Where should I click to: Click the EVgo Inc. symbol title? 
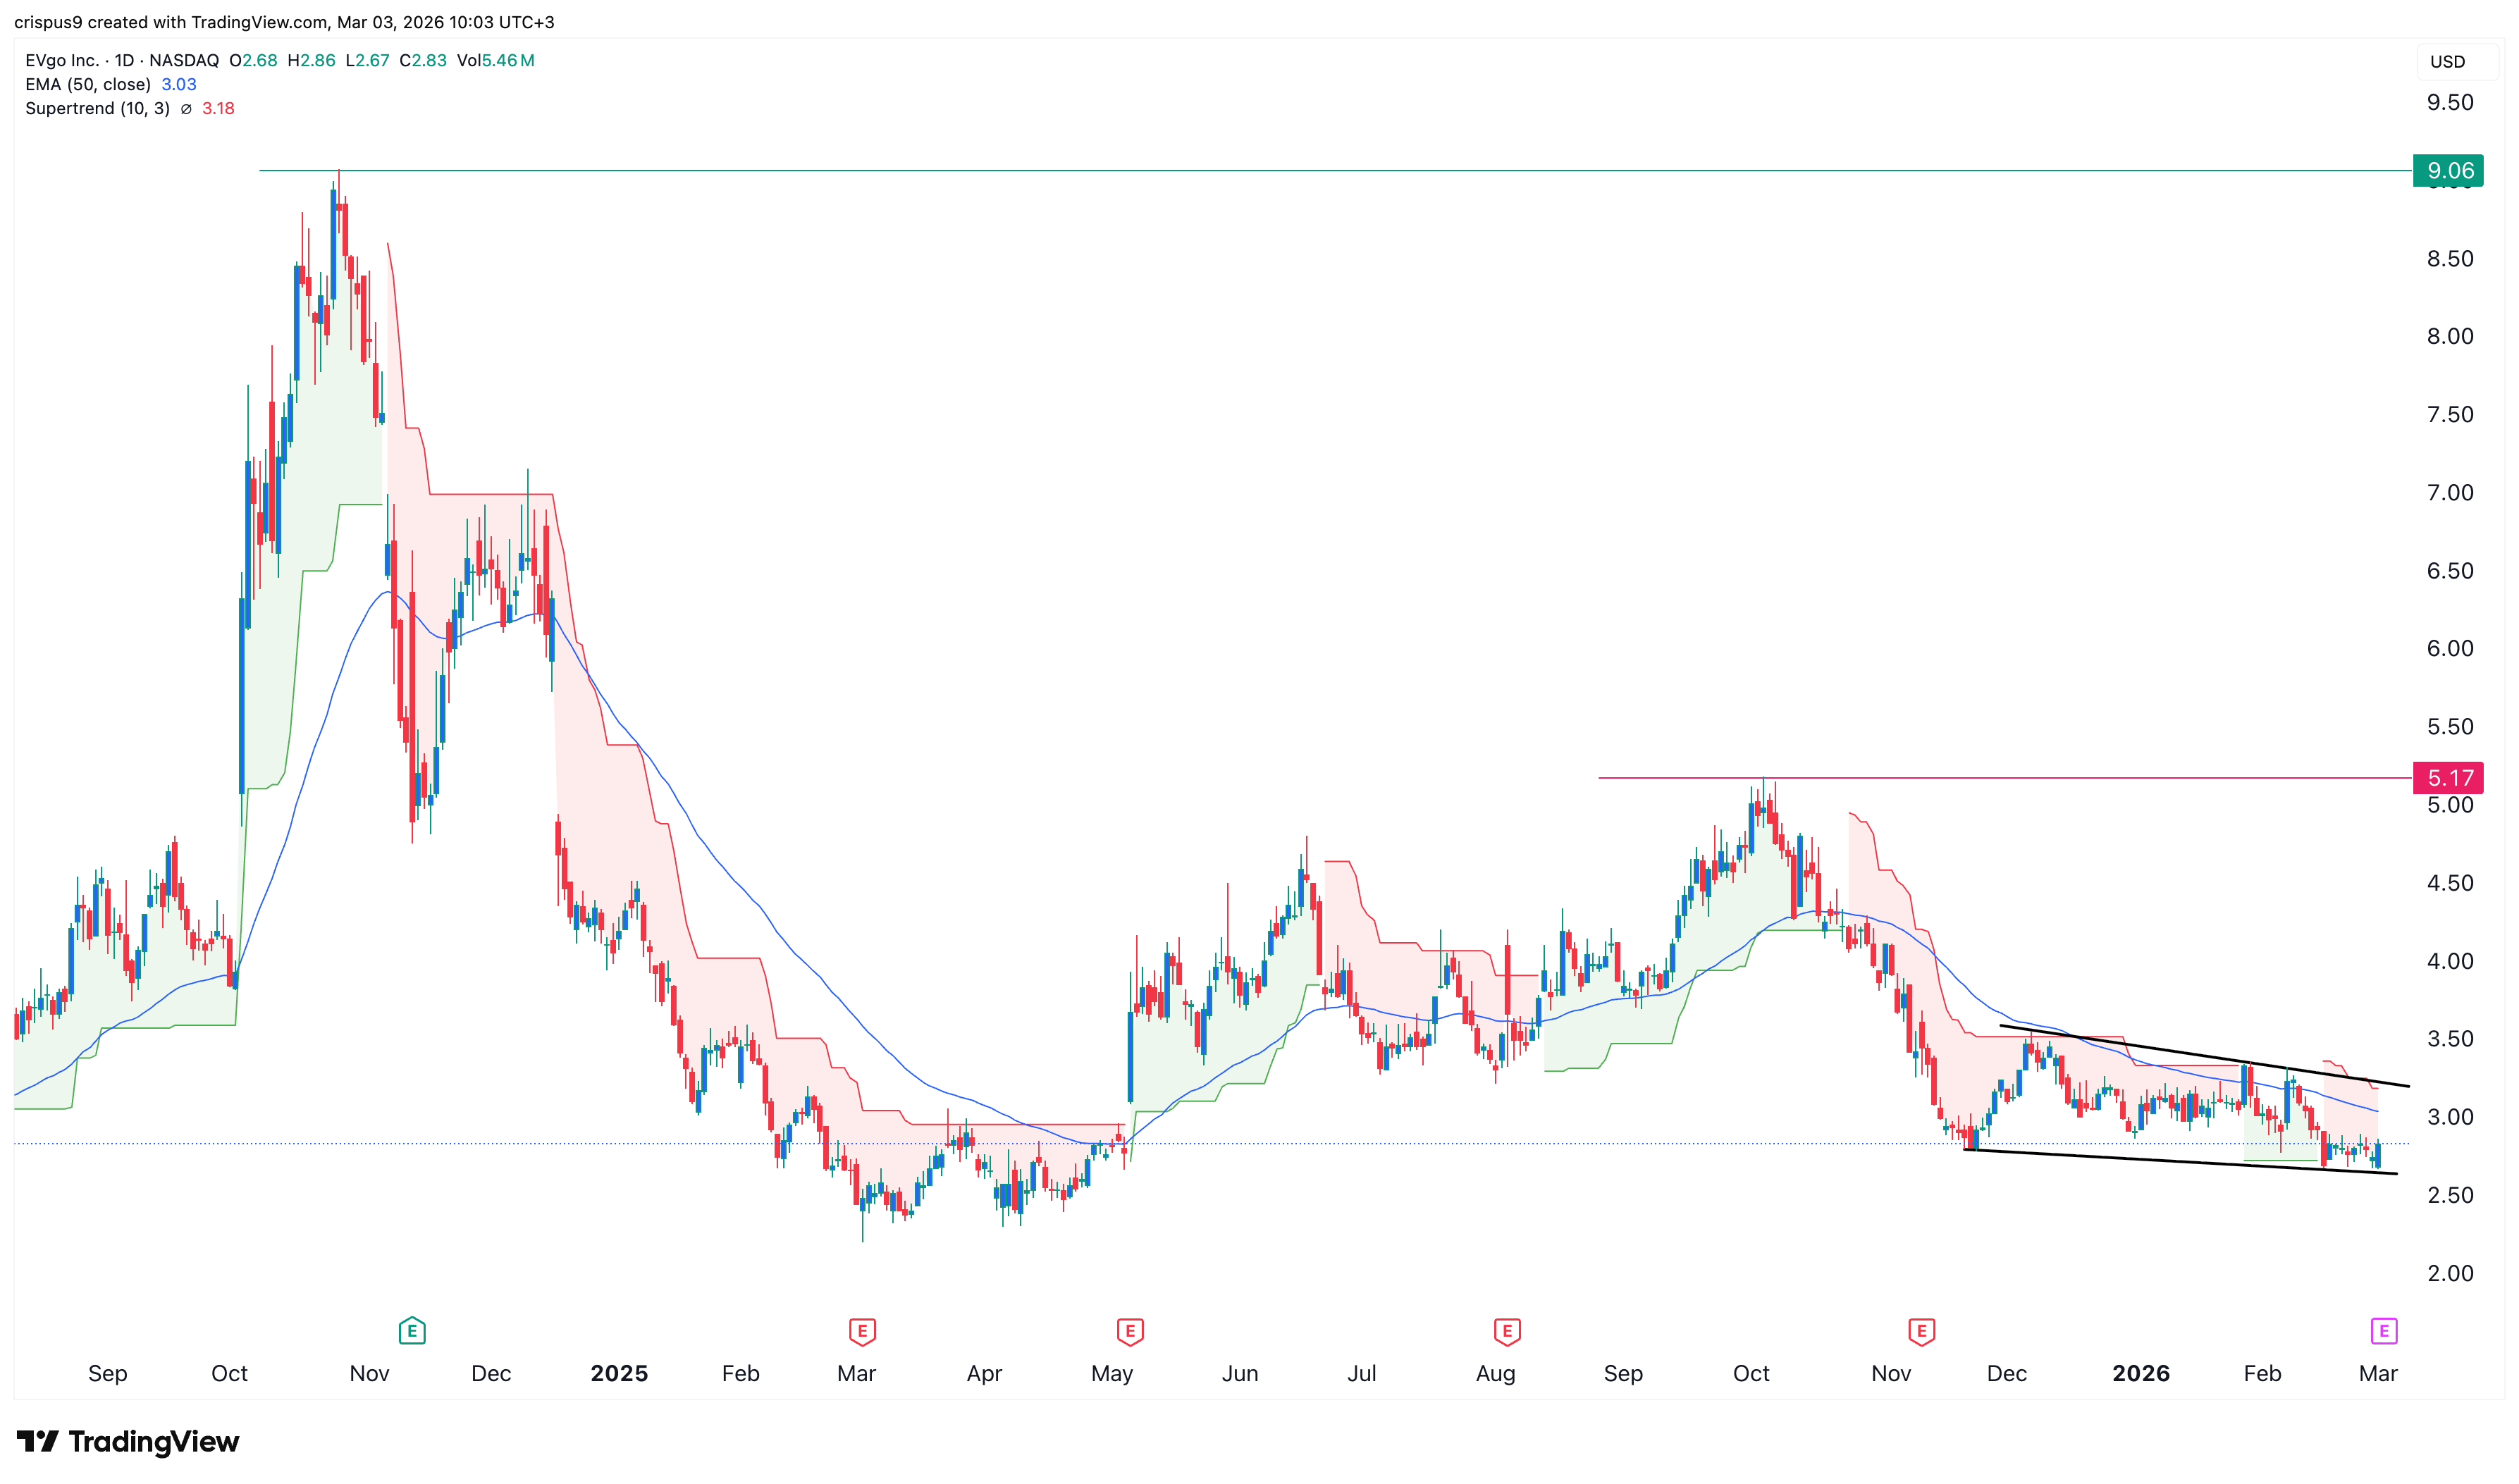[x=62, y=61]
